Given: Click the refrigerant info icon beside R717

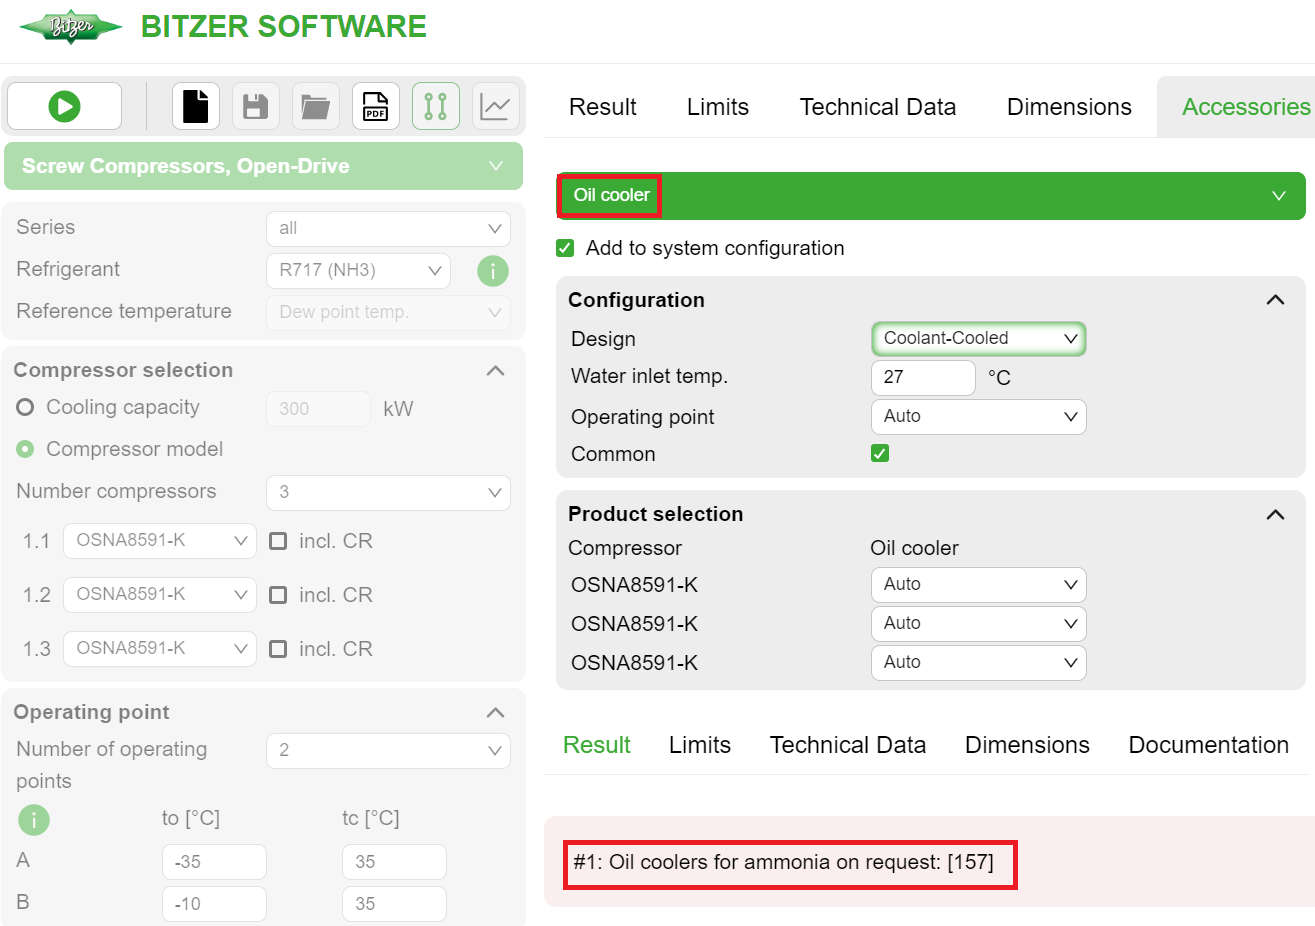Looking at the screenshot, I should point(492,270).
